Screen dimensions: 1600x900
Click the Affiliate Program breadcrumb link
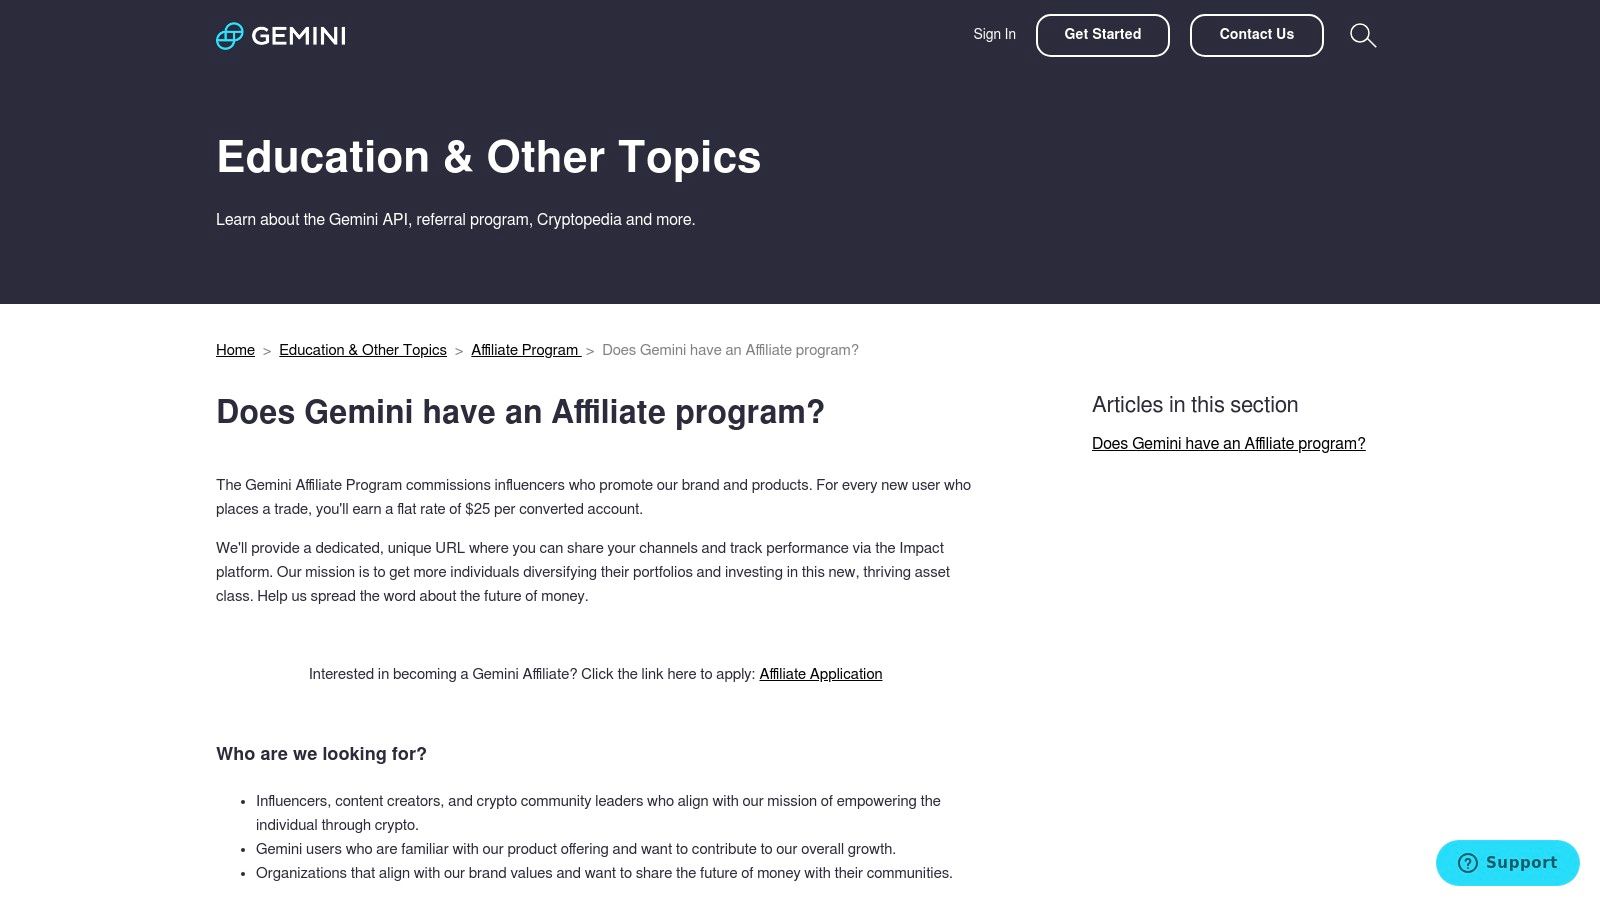click(x=525, y=350)
